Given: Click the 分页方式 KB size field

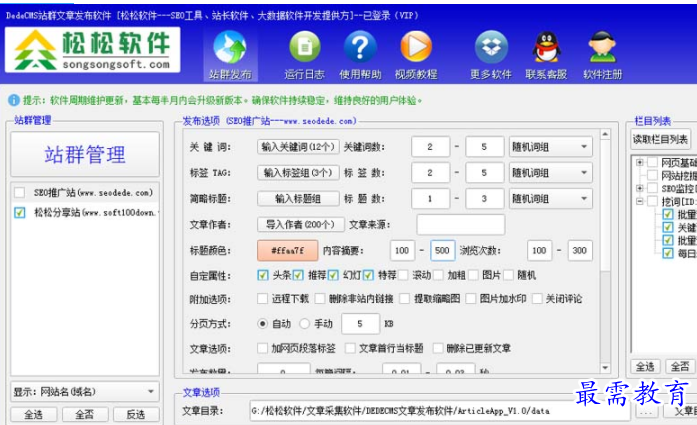Looking at the screenshot, I should point(361,324).
